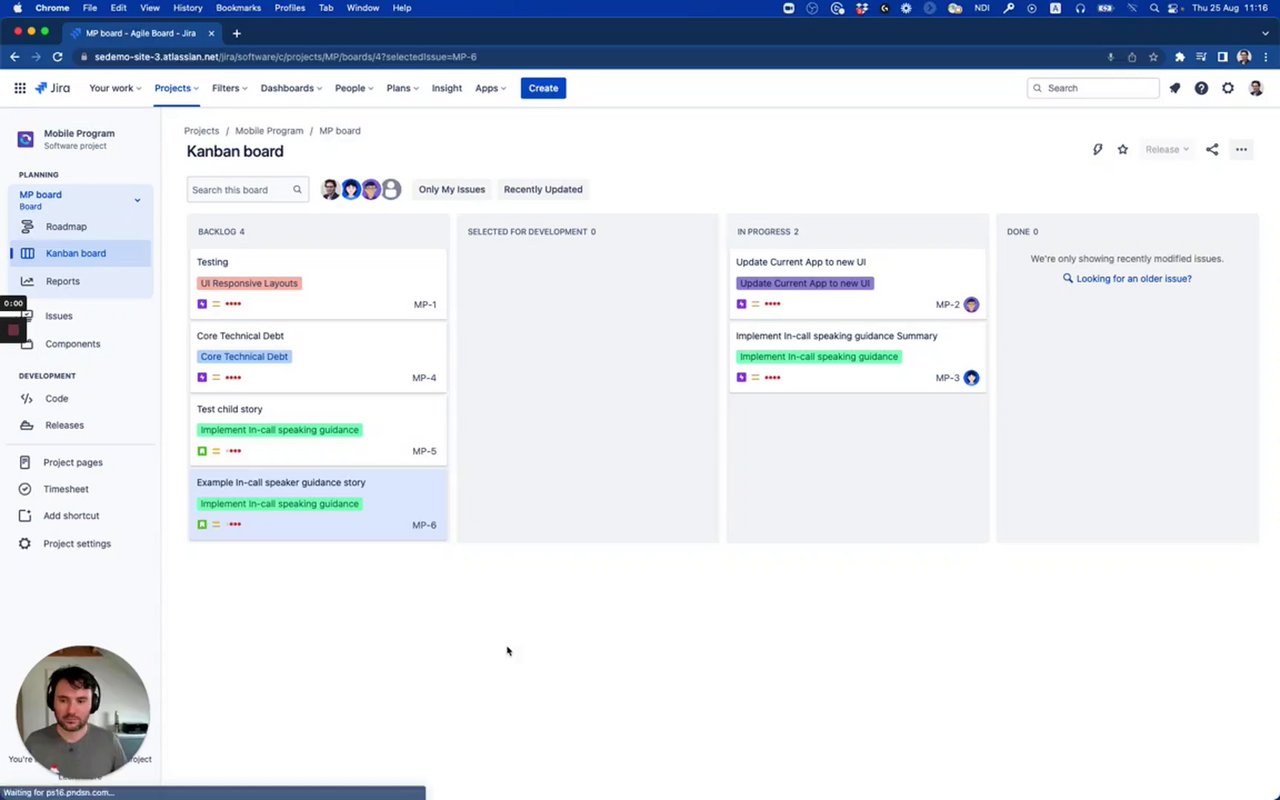Click the Mobile Program project icon
This screenshot has width=1280, height=800.
26,139
